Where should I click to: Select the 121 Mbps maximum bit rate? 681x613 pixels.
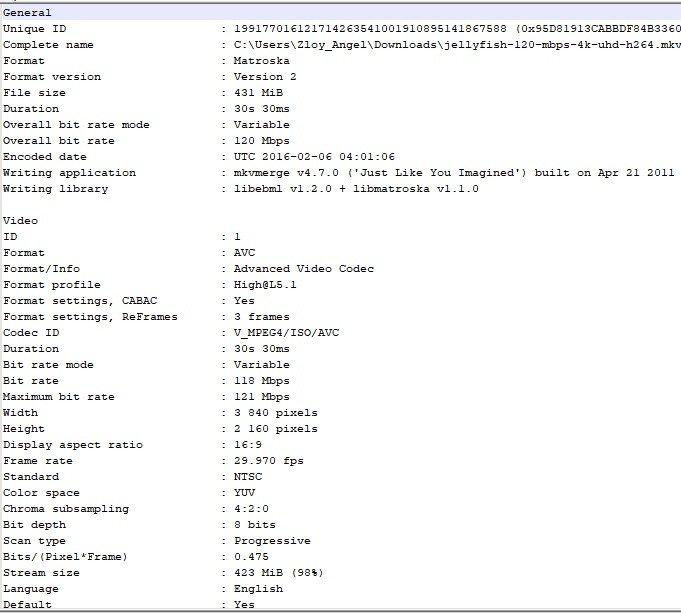(x=261, y=397)
